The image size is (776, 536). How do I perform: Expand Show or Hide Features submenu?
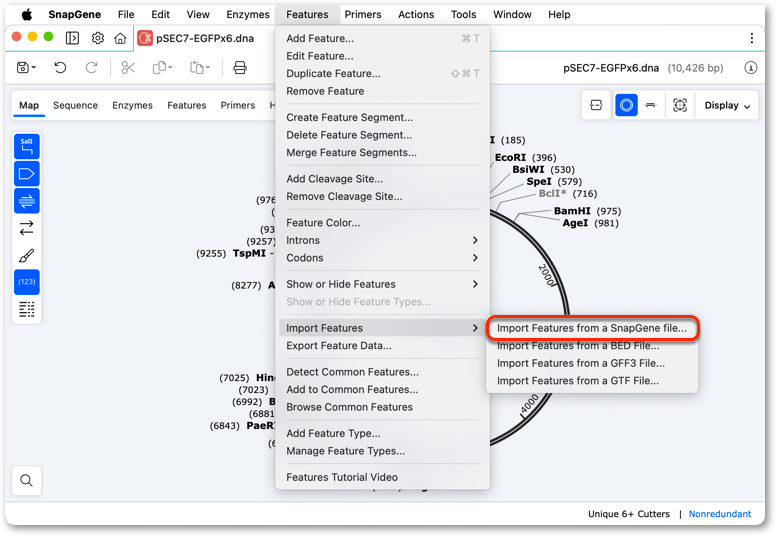click(382, 284)
